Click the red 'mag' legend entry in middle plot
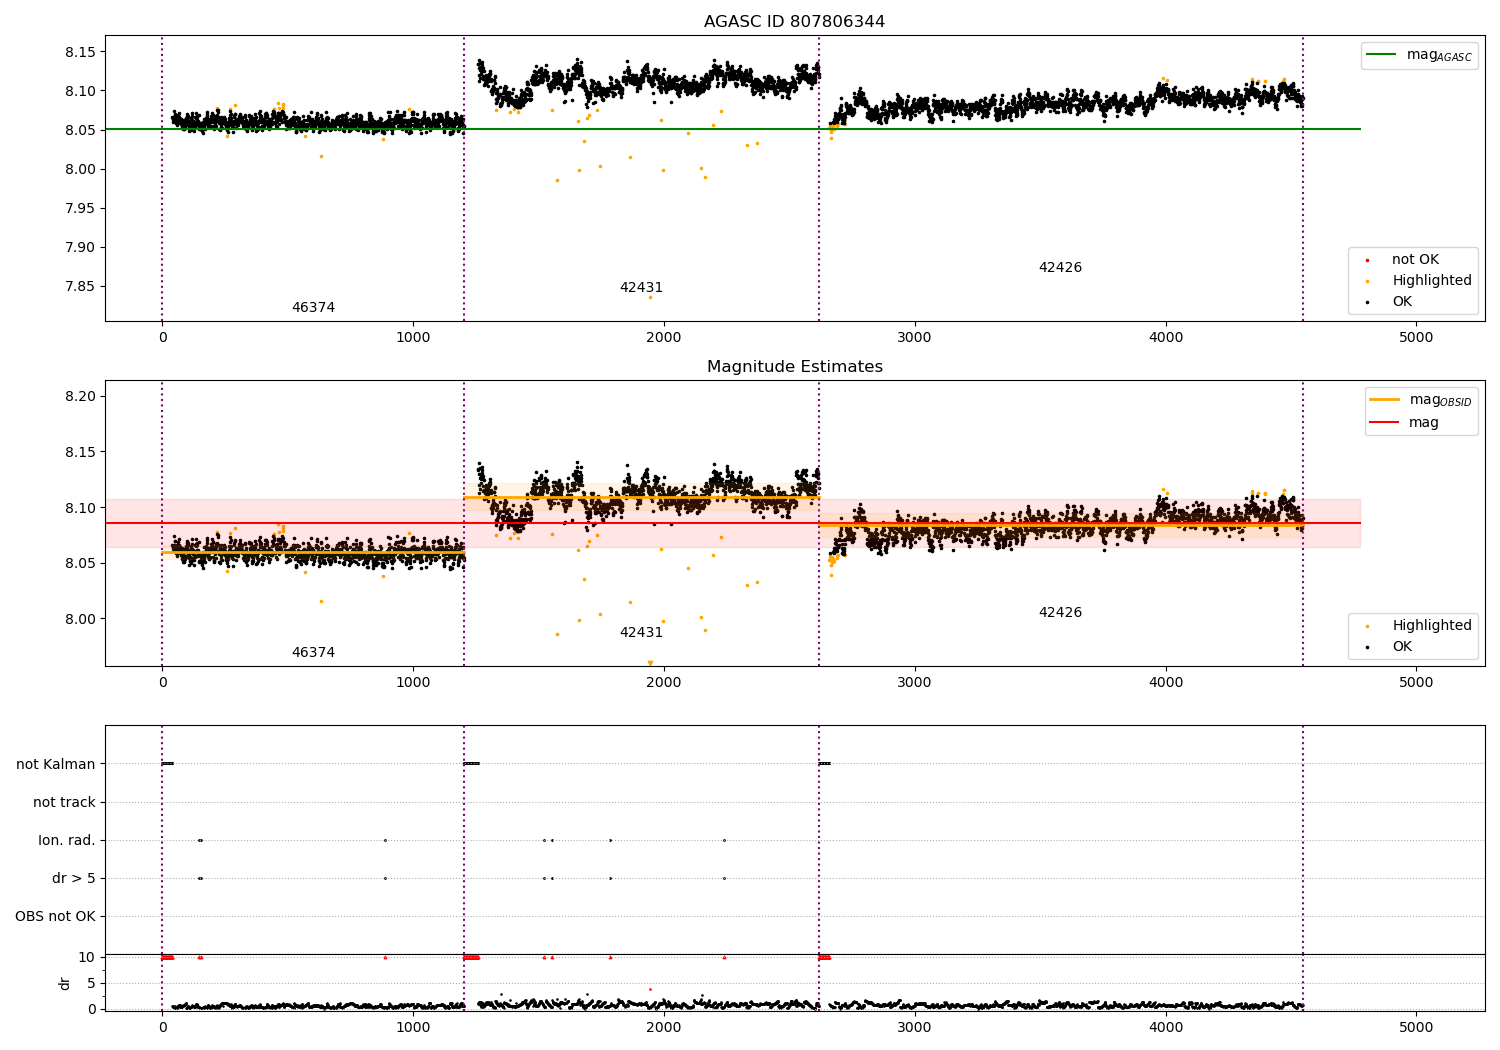Image resolution: width=1500 pixels, height=1050 pixels. click(1404, 423)
